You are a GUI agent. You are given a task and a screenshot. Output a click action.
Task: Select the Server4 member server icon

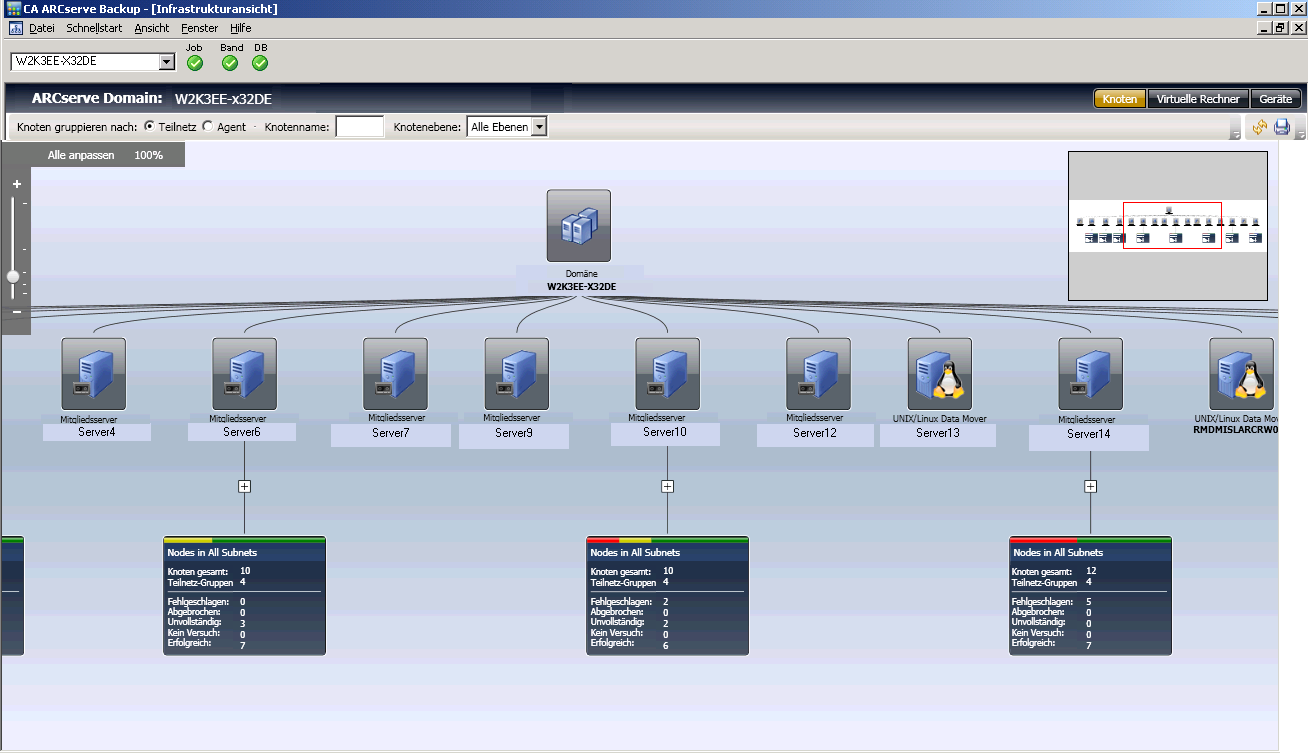pos(94,374)
